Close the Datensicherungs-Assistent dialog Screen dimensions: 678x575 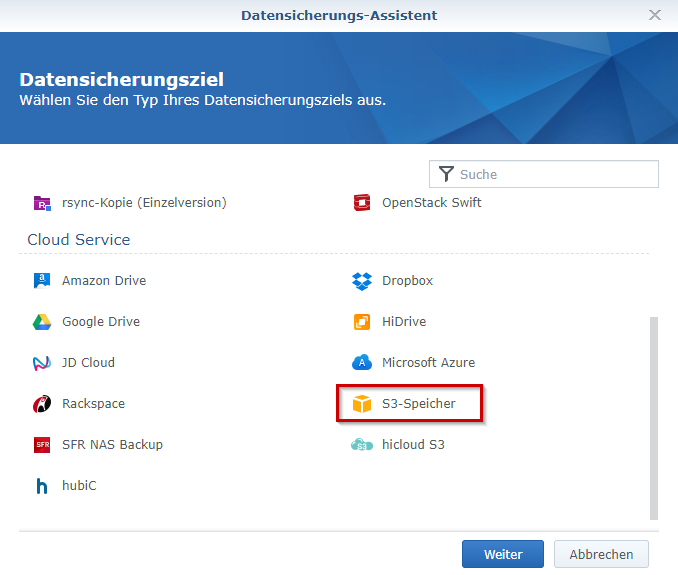655,15
